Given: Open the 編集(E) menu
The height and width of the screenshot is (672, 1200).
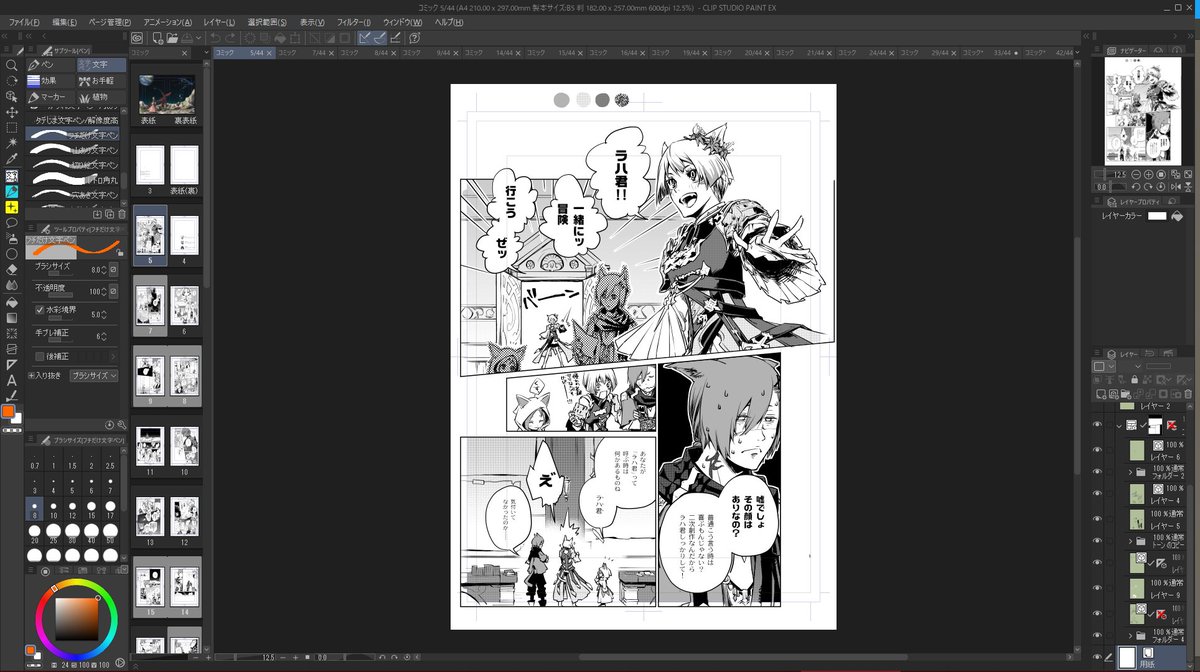Looking at the screenshot, I should 64,22.
